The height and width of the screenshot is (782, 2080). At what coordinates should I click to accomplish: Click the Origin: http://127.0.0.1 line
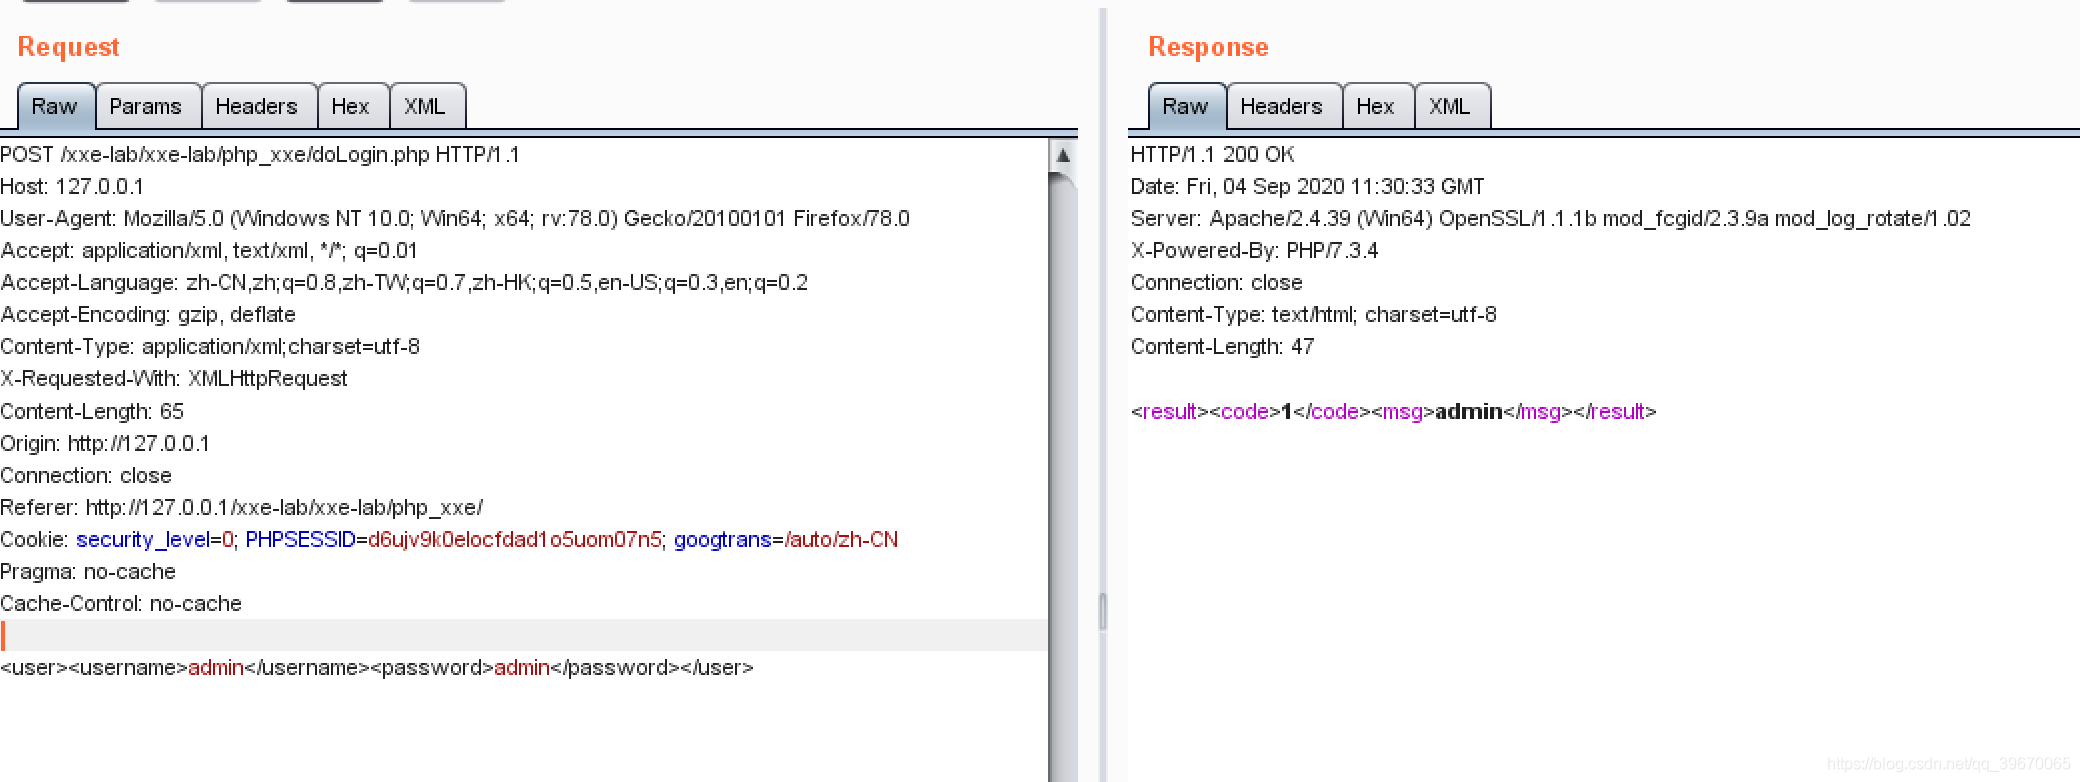point(105,444)
